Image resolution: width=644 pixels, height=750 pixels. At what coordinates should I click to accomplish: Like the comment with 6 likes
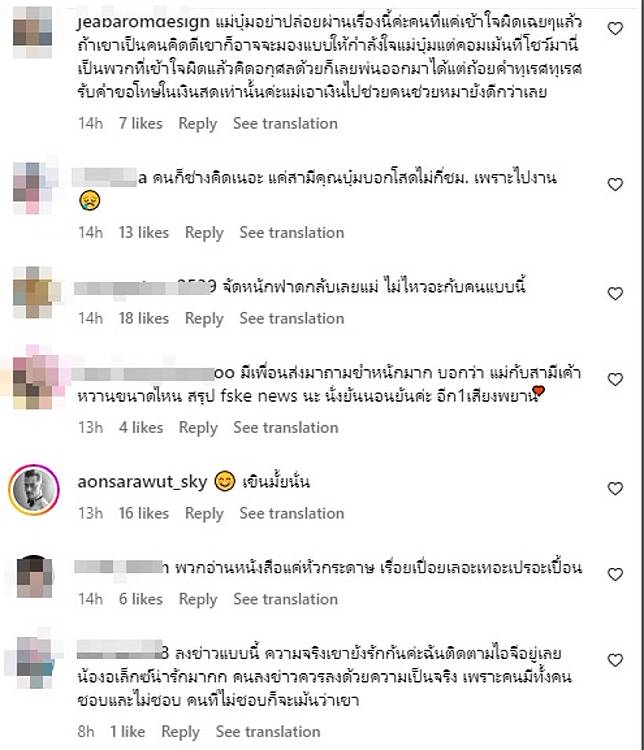615,574
